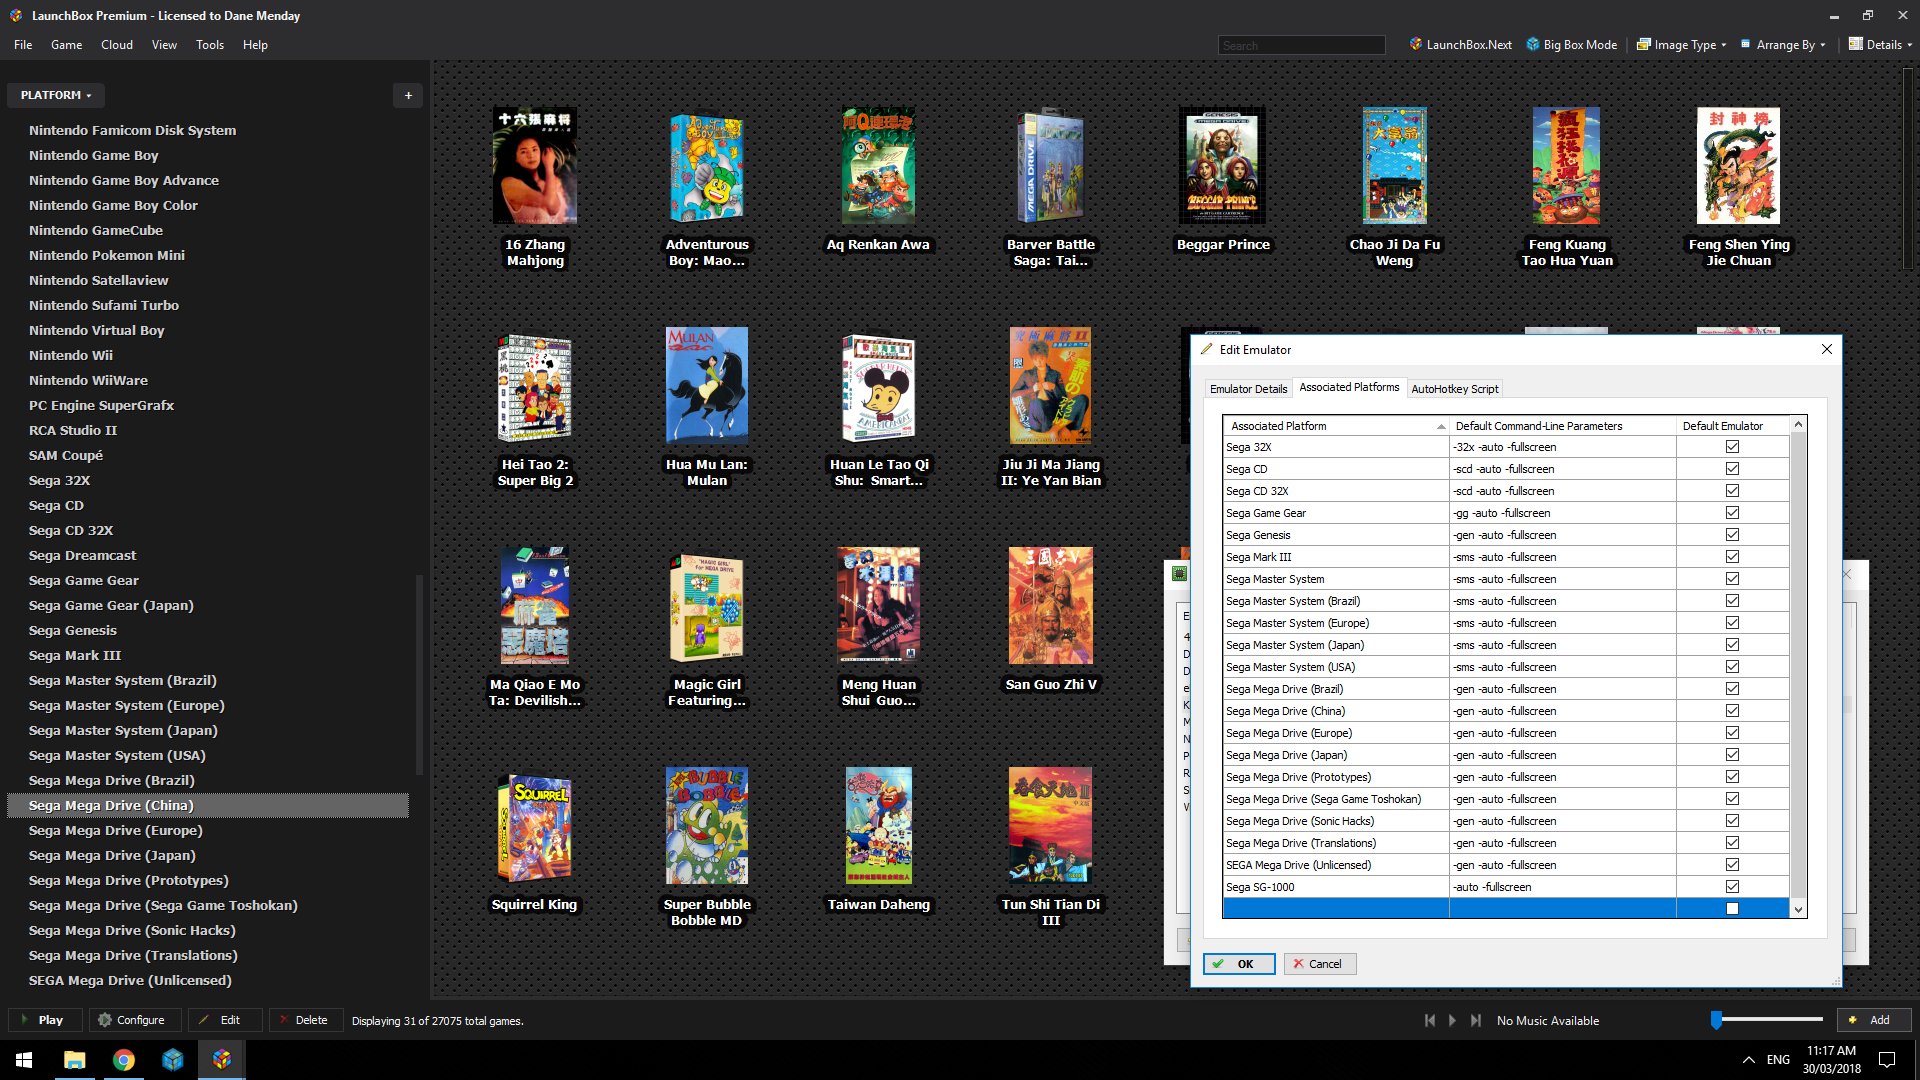This screenshot has height=1080, width=1920.
Task: Select San Guo Zhi V cover
Action: 1051,606
